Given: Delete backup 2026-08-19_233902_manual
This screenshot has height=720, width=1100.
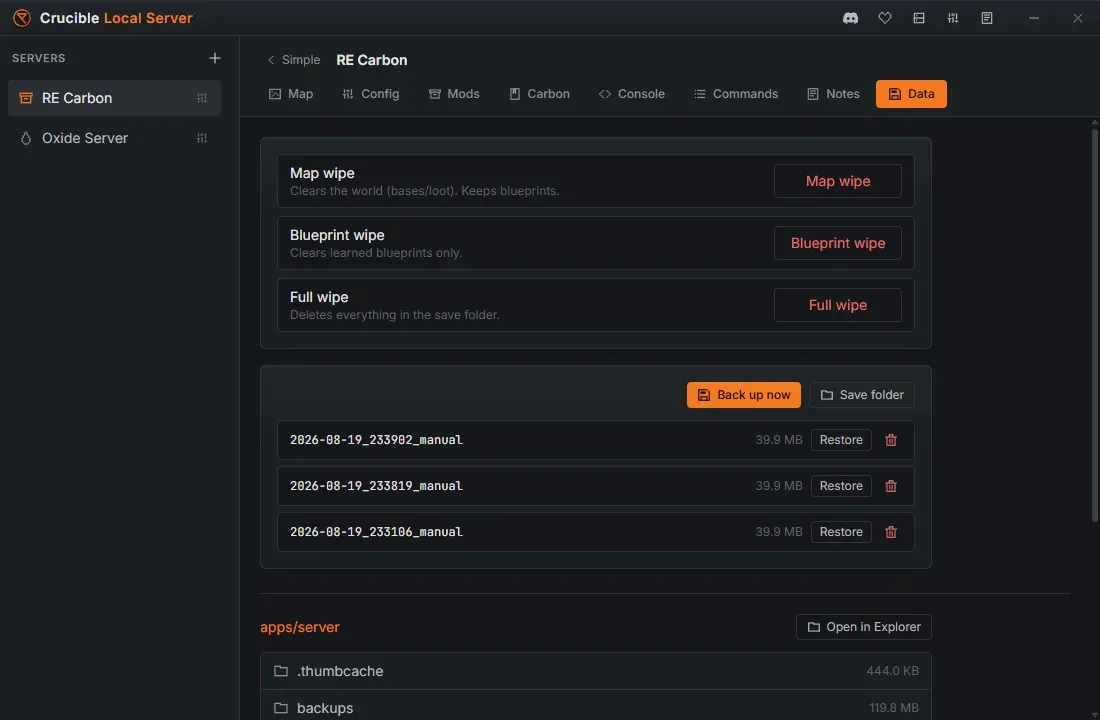Looking at the screenshot, I should click(891, 440).
